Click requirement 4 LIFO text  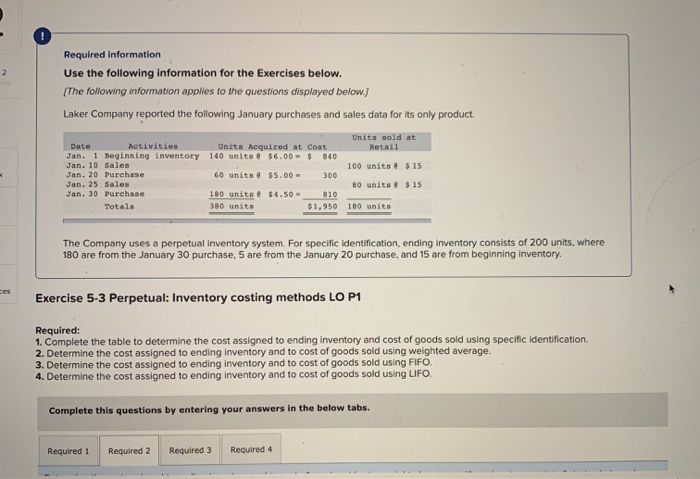point(233,375)
